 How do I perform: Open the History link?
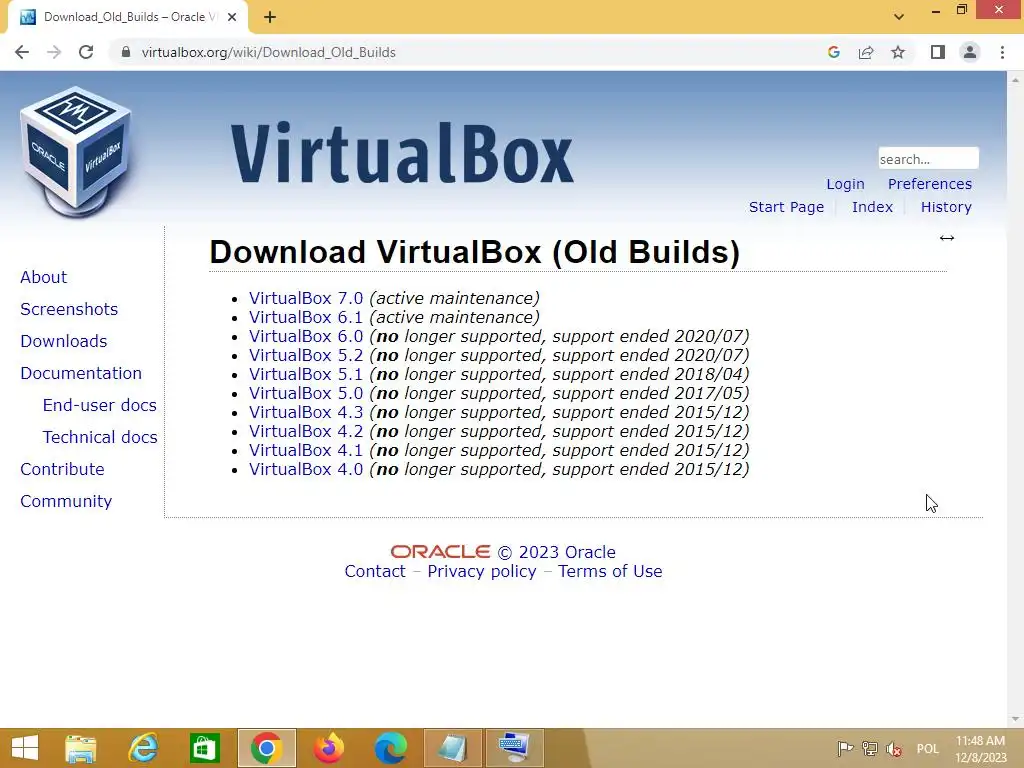(x=946, y=207)
